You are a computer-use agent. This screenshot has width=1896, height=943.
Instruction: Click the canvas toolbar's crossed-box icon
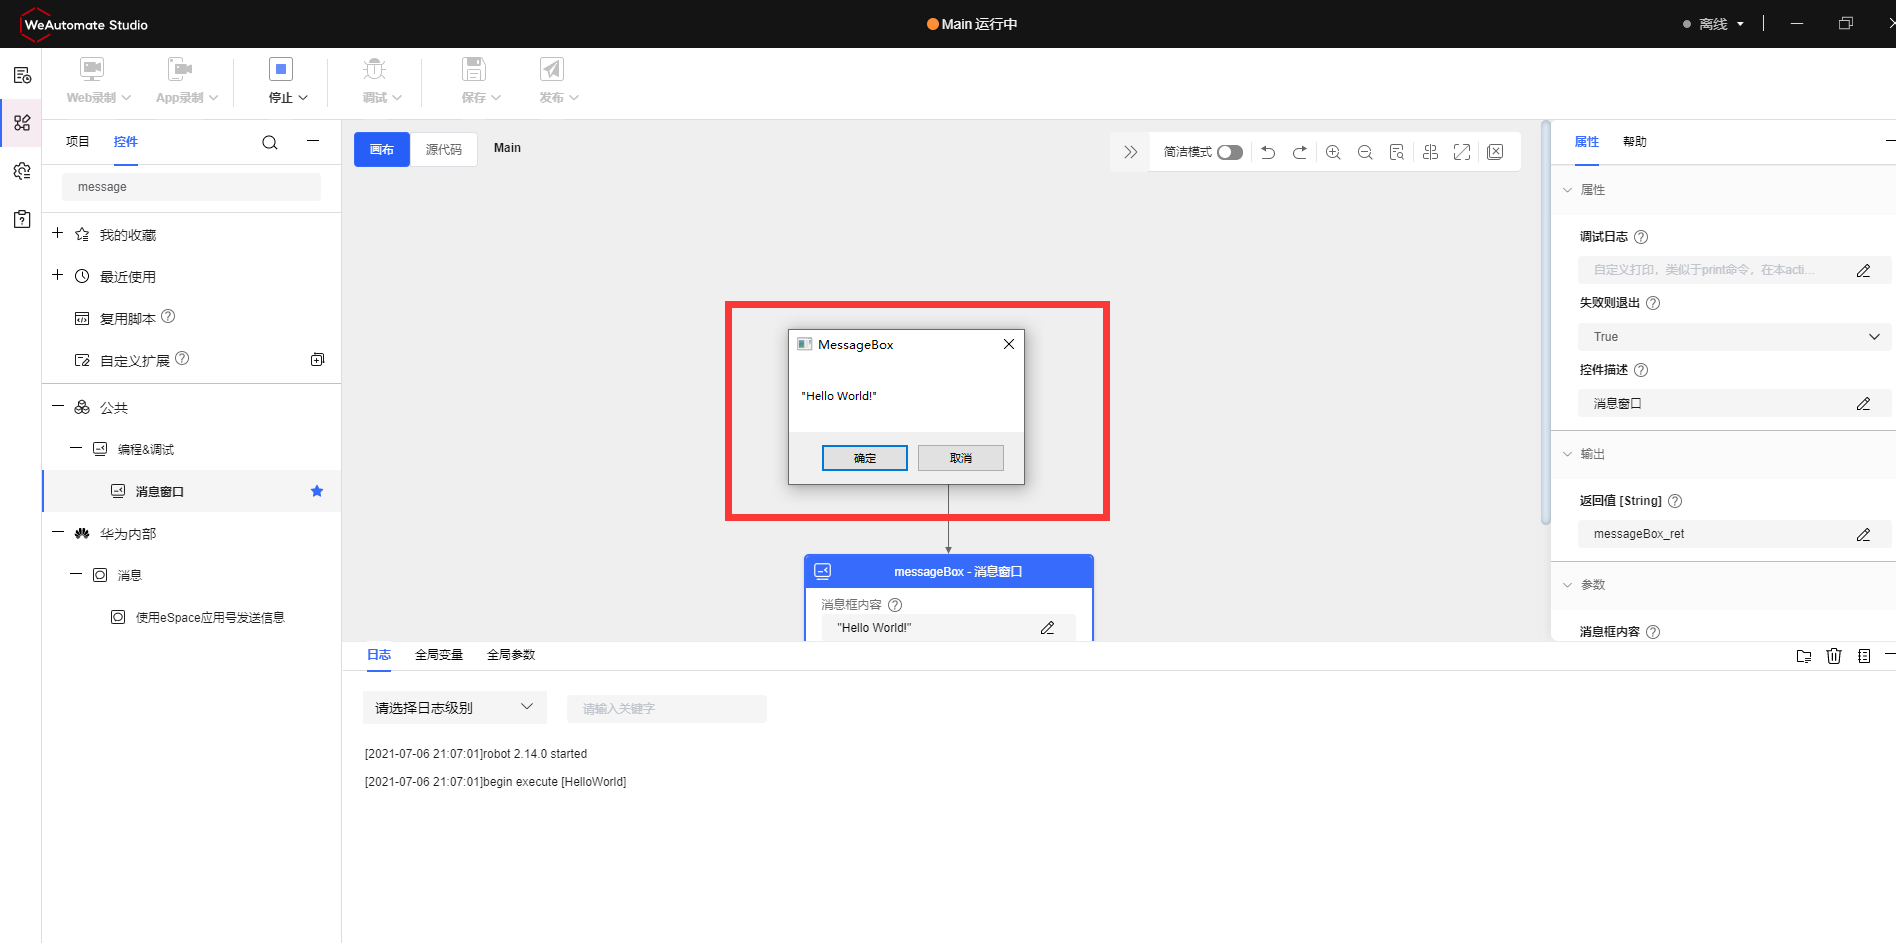point(1495,152)
